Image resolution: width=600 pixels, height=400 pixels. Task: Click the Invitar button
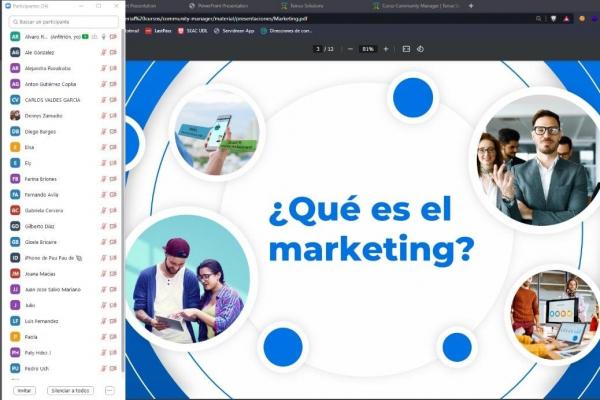click(x=24, y=390)
